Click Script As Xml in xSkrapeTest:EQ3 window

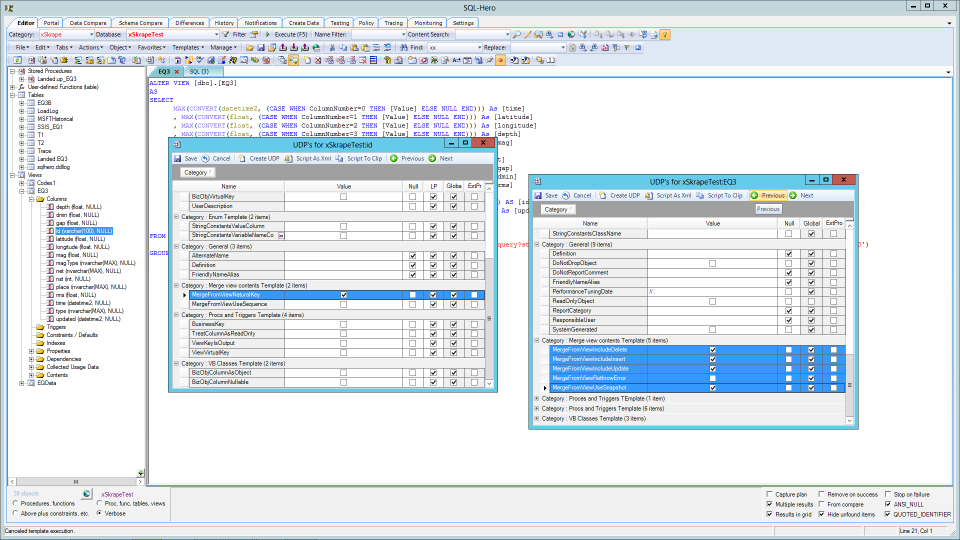click(669, 195)
